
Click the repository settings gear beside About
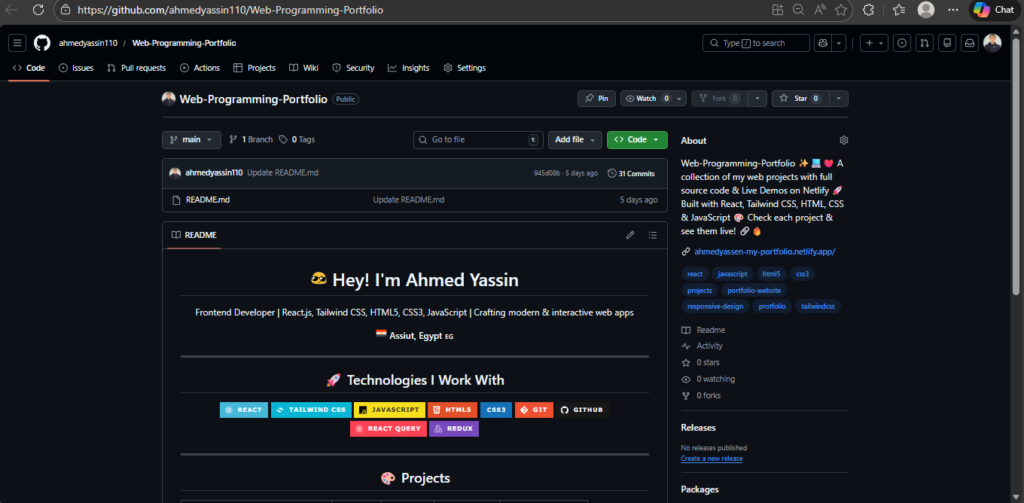point(844,140)
